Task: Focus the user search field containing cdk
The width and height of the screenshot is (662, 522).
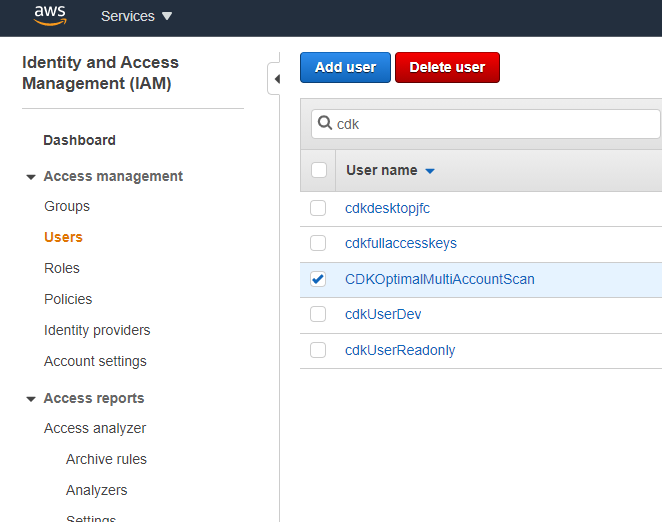Action: point(486,124)
